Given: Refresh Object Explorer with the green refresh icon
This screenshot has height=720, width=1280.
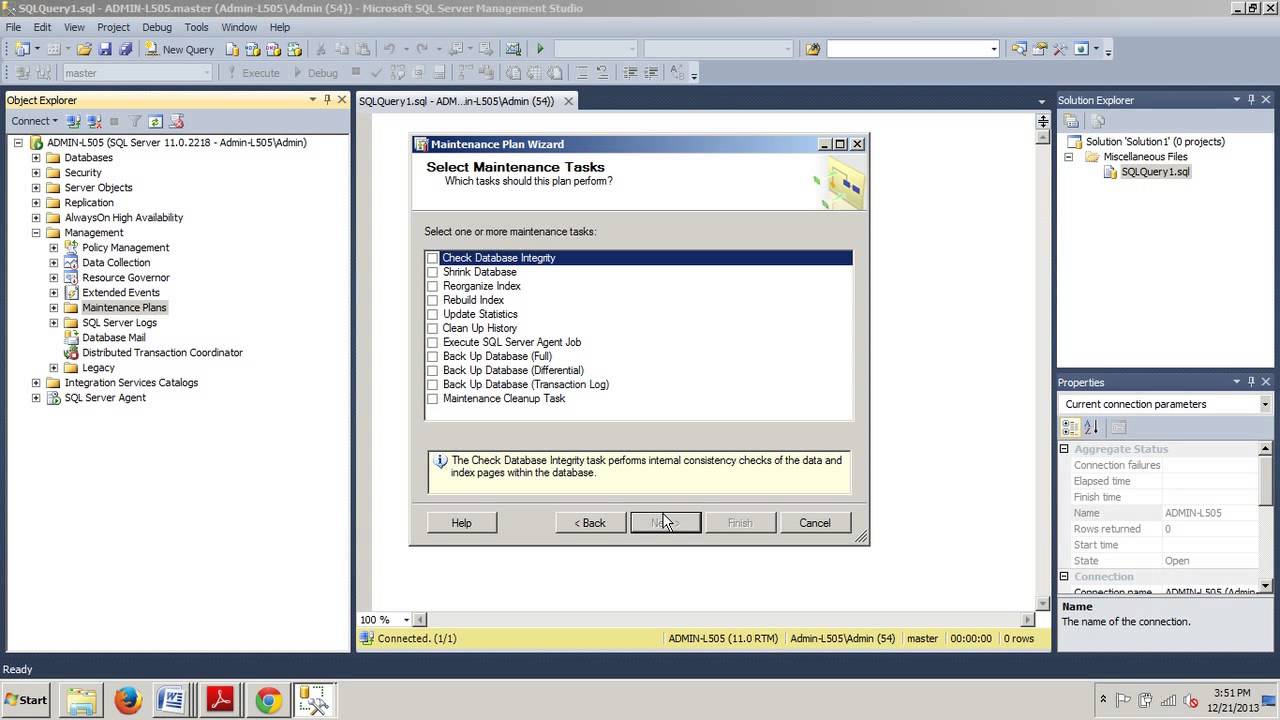Looking at the screenshot, I should (155, 121).
